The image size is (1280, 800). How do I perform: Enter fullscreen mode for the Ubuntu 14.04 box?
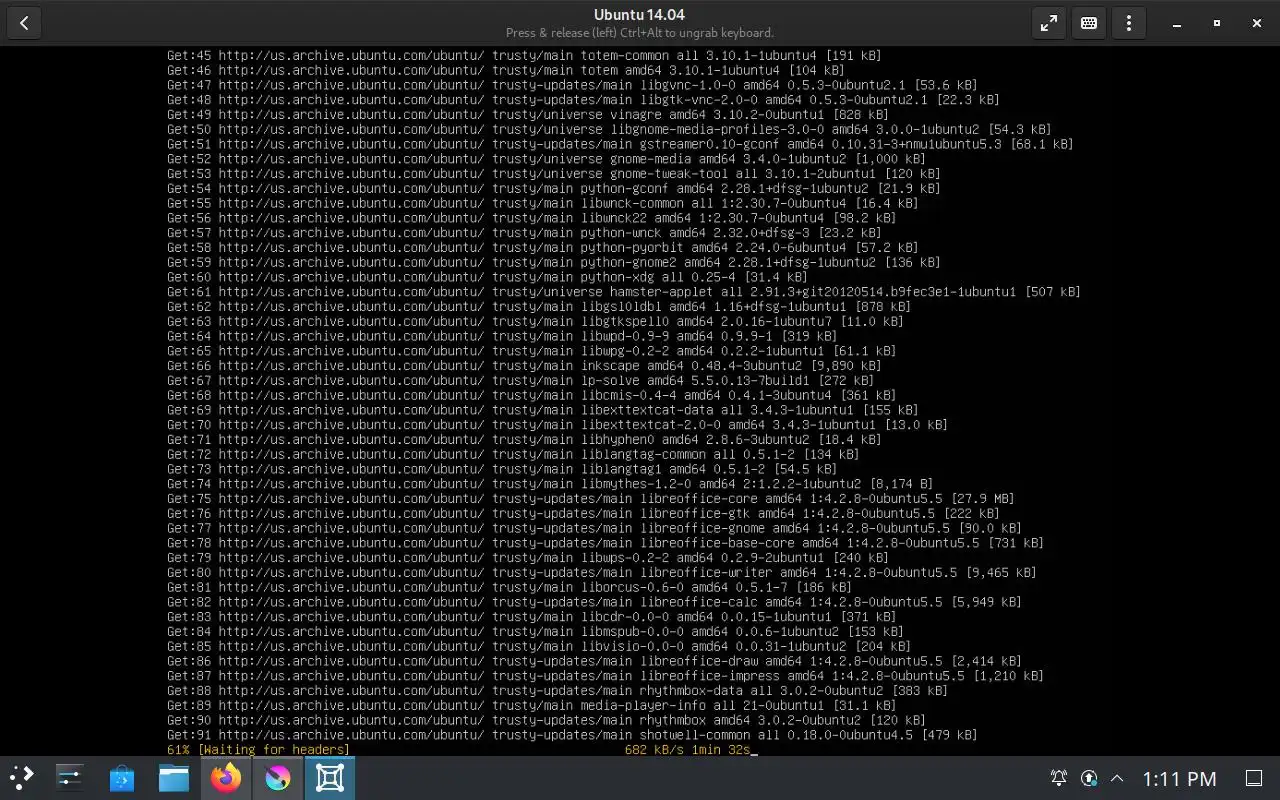pos(1049,23)
